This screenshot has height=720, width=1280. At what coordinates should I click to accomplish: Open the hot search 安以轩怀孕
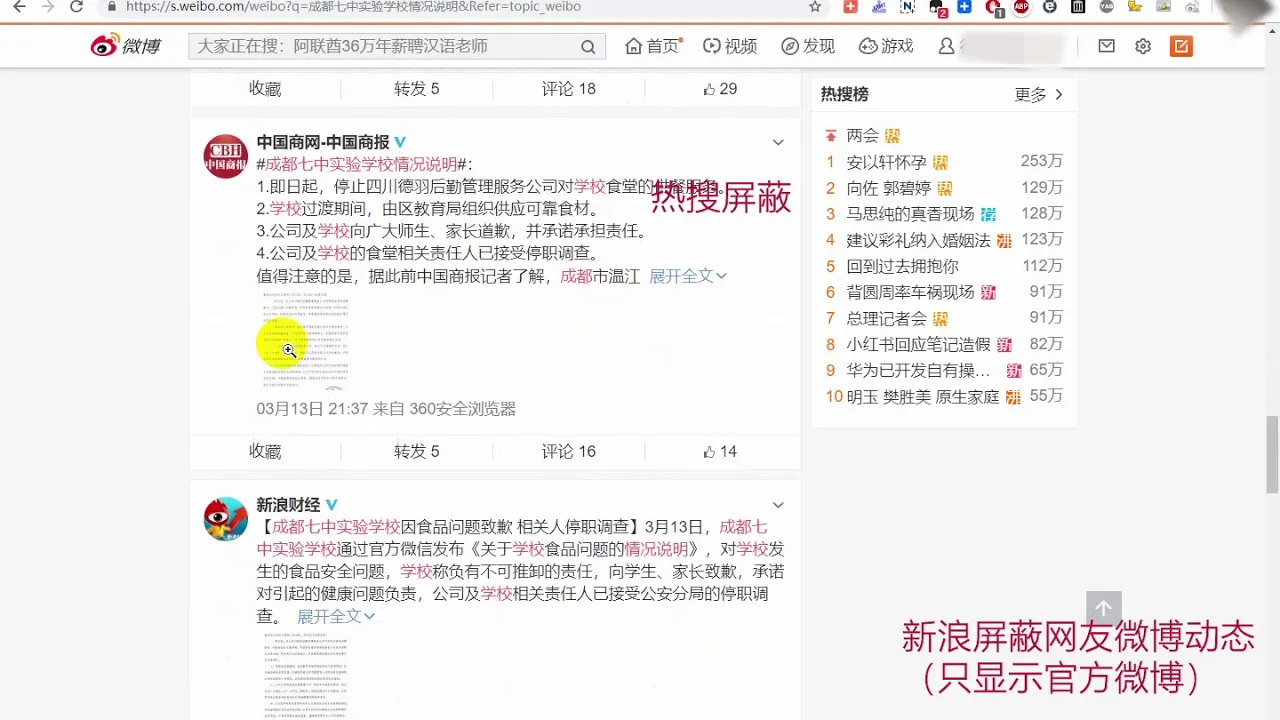(x=886, y=162)
